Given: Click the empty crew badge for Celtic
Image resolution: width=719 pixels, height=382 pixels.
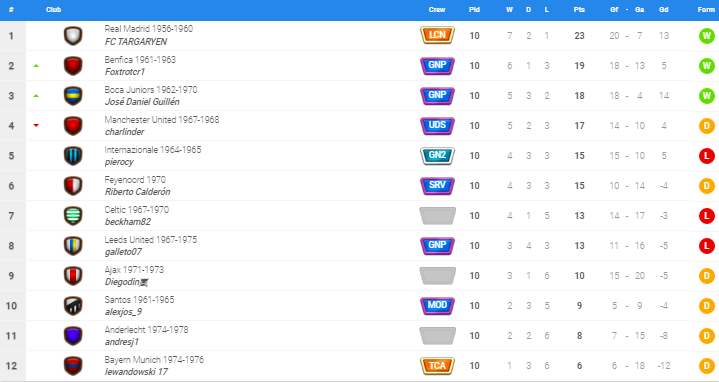Looking at the screenshot, I should coord(437,216).
